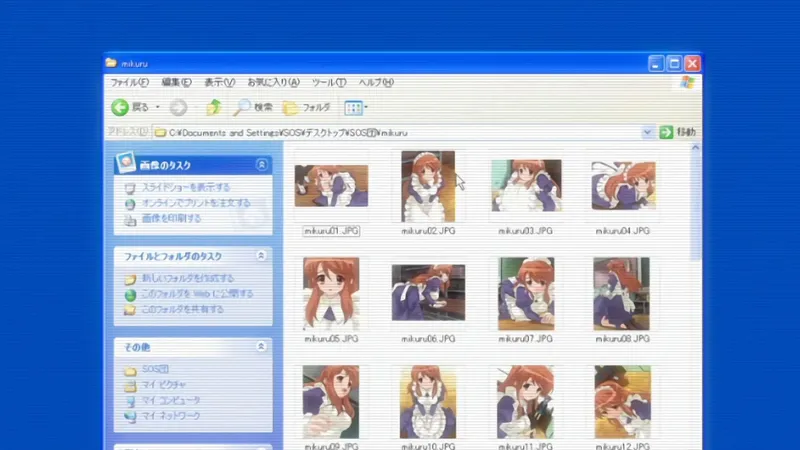Select the mikuru04.JPG thumbnail
This screenshot has width=800, height=450.
pos(623,186)
